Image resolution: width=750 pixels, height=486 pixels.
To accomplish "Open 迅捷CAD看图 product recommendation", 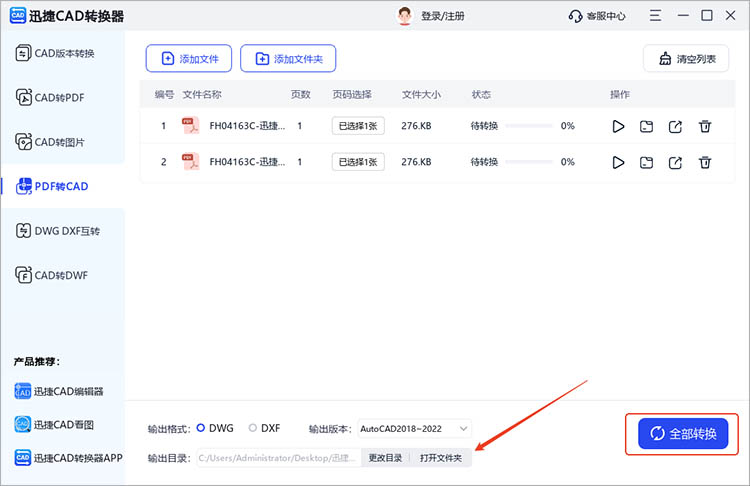I will click(54, 424).
